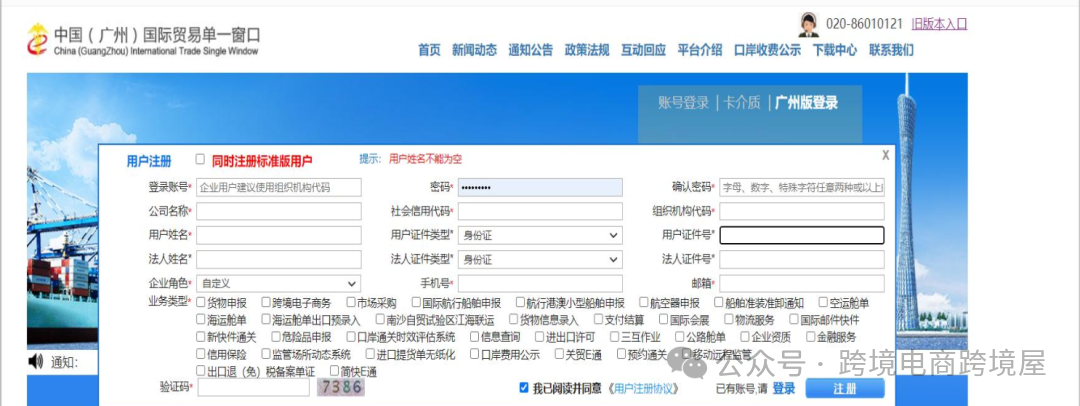Open the 法人证件类型 dropdown
This screenshot has height=406, width=1080.
pos(540,259)
